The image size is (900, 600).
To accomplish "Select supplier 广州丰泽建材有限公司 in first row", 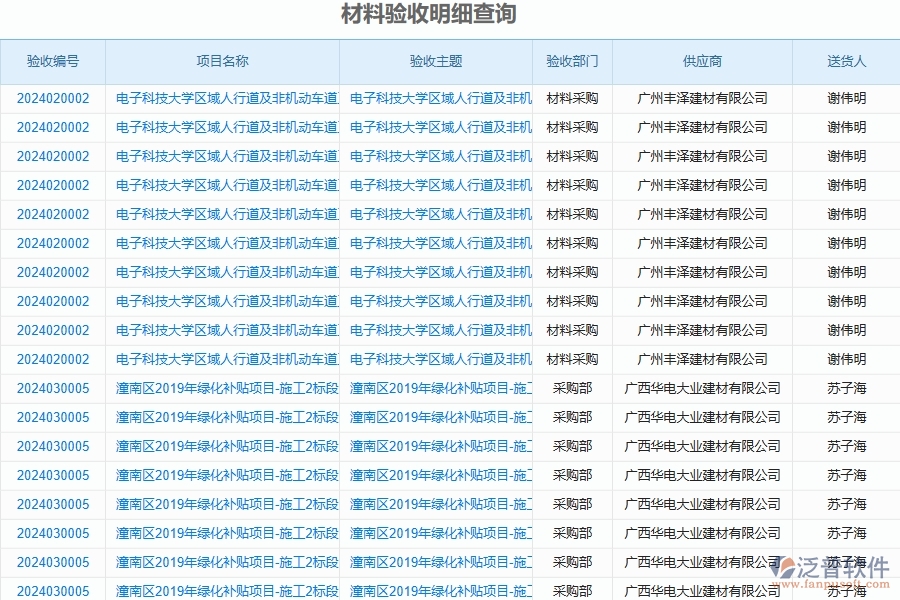I will click(703, 98).
